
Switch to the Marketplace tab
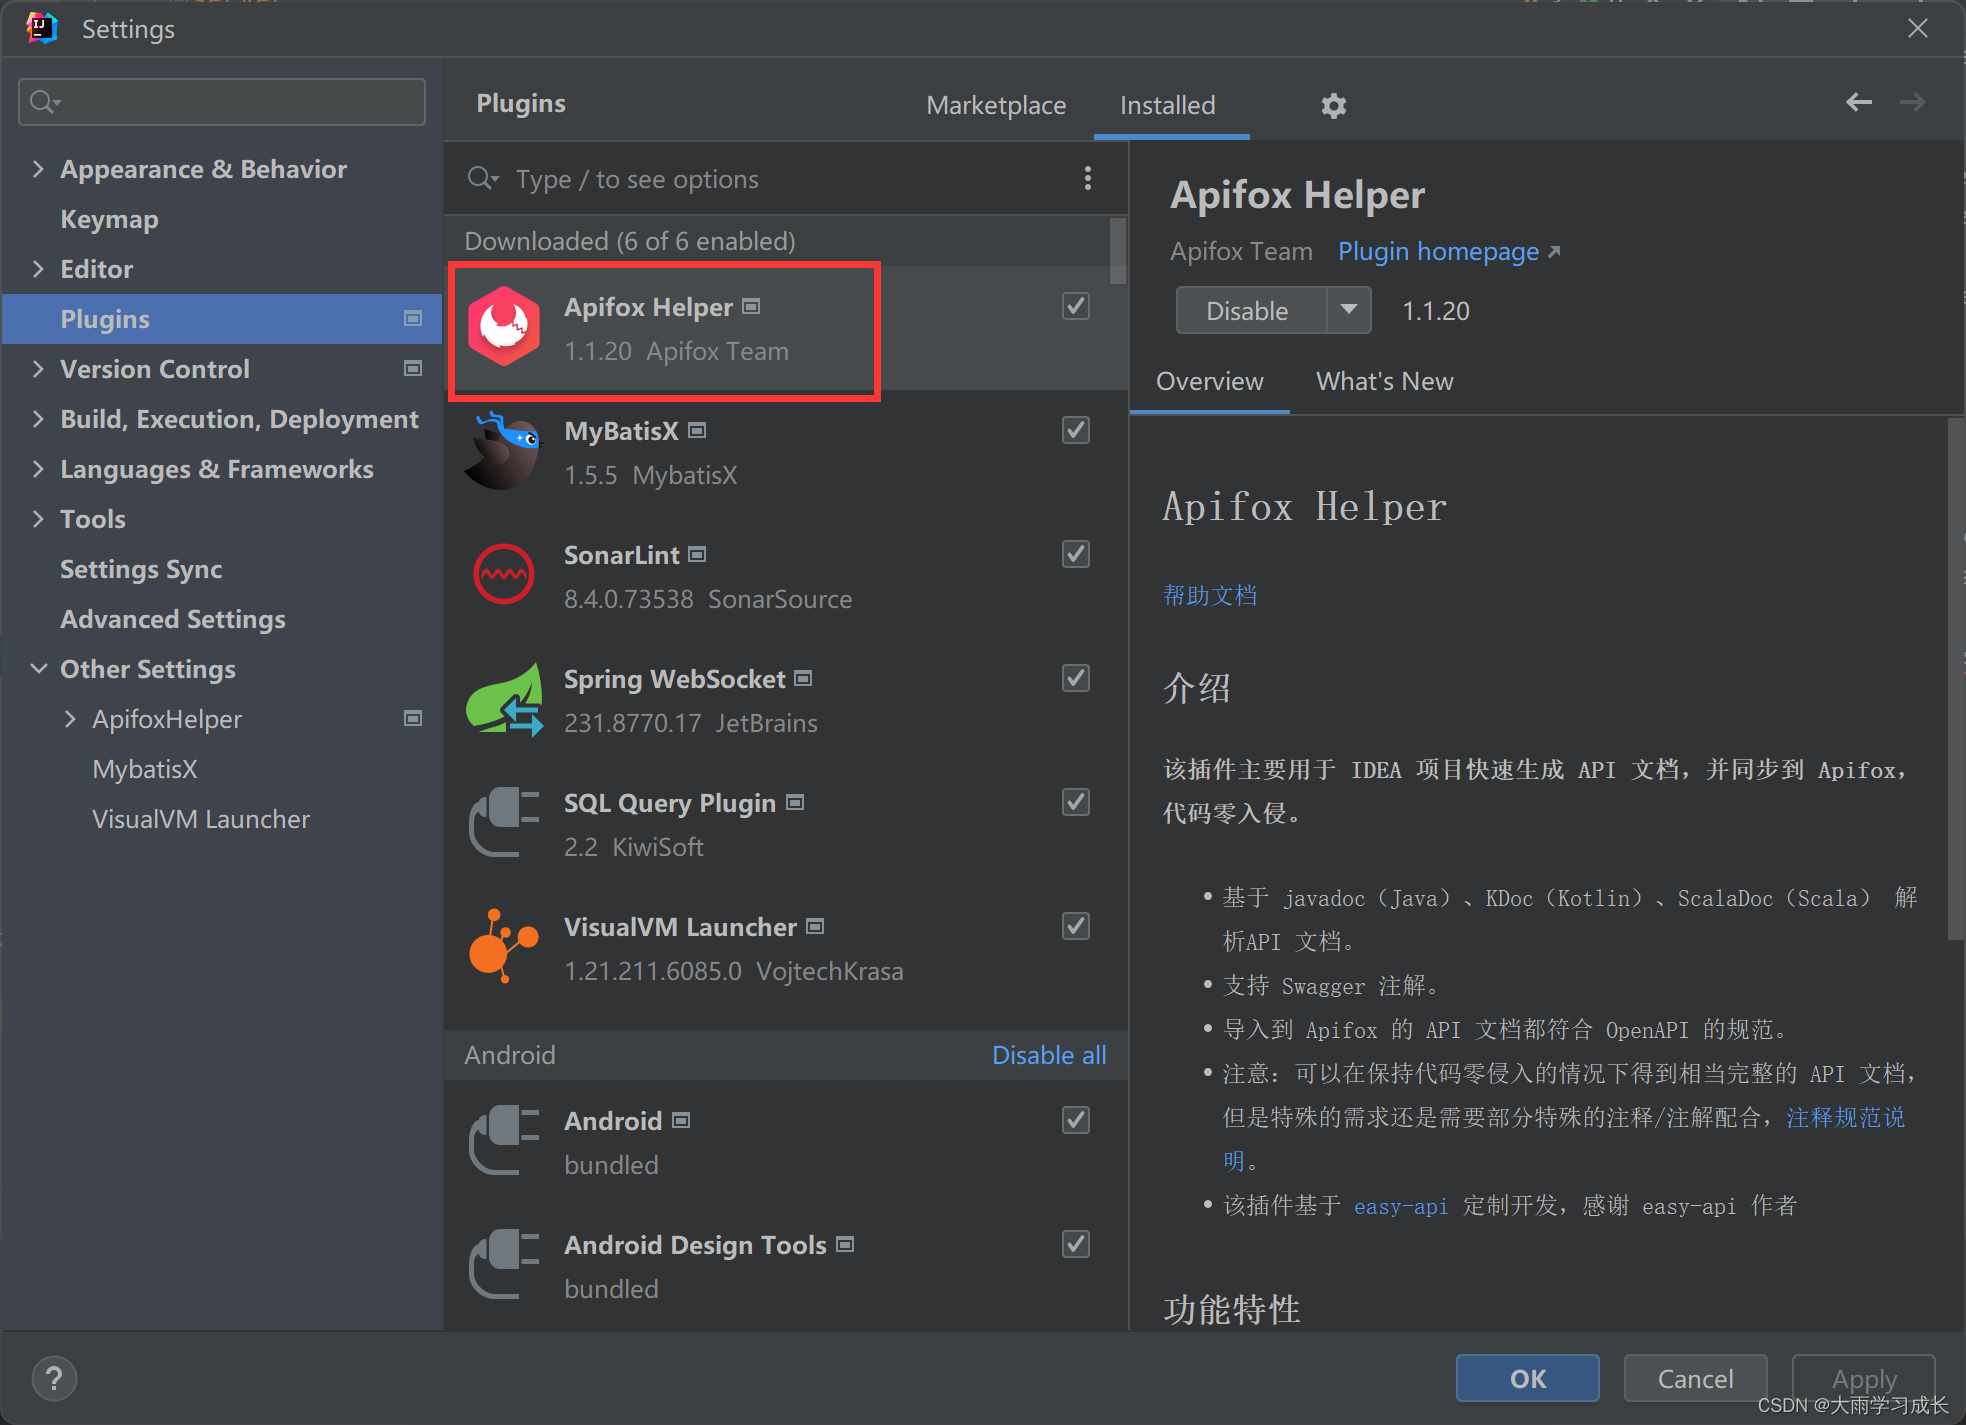point(996,105)
